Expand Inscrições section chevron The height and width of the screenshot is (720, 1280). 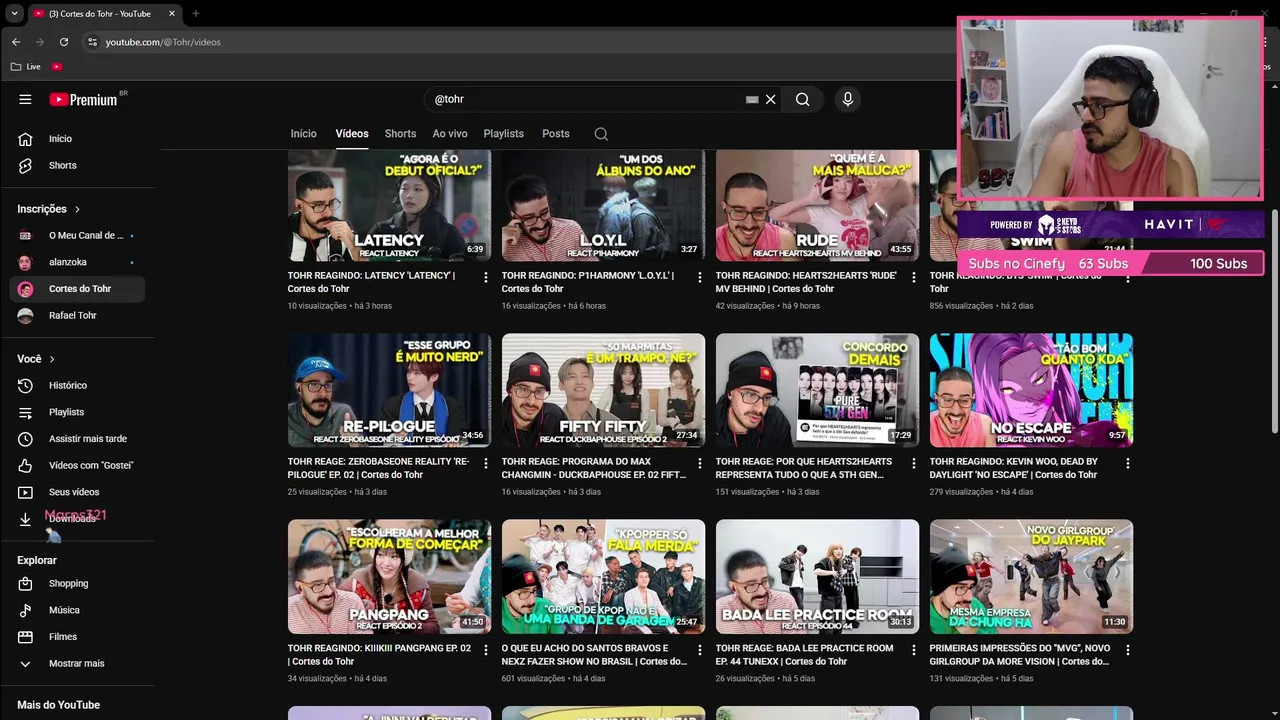coord(77,209)
